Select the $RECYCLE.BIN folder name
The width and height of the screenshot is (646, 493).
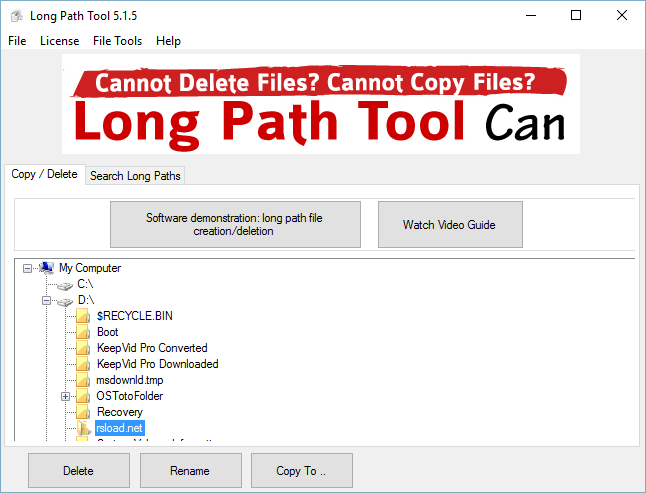135,316
